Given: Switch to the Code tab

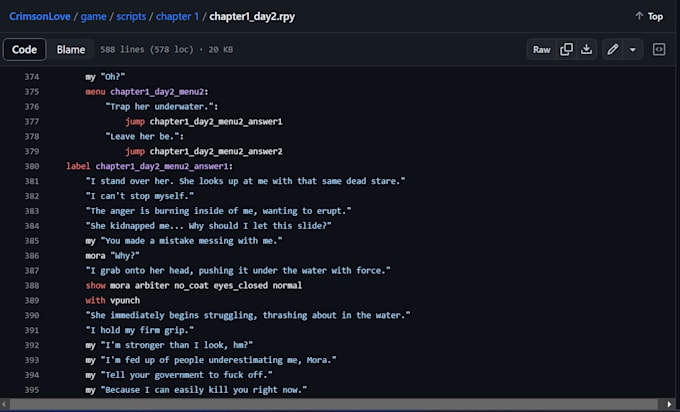Looking at the screenshot, I should (24, 49).
